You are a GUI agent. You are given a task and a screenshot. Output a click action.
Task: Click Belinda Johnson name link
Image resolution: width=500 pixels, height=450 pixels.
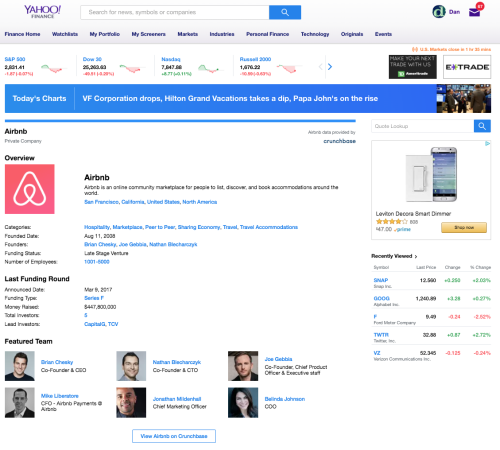pyautogui.click(x=285, y=399)
